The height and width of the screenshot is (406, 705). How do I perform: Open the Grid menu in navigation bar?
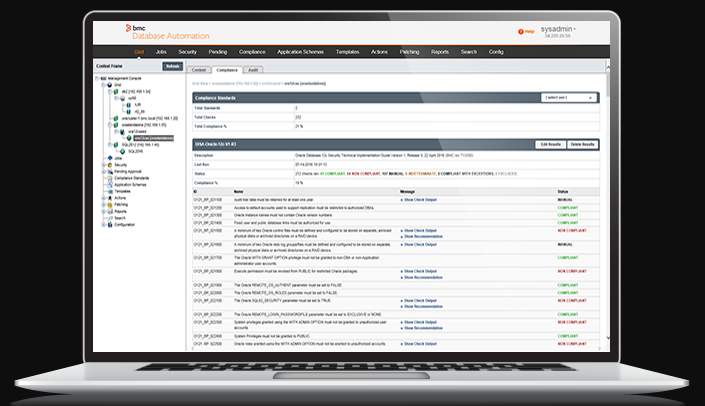click(139, 52)
